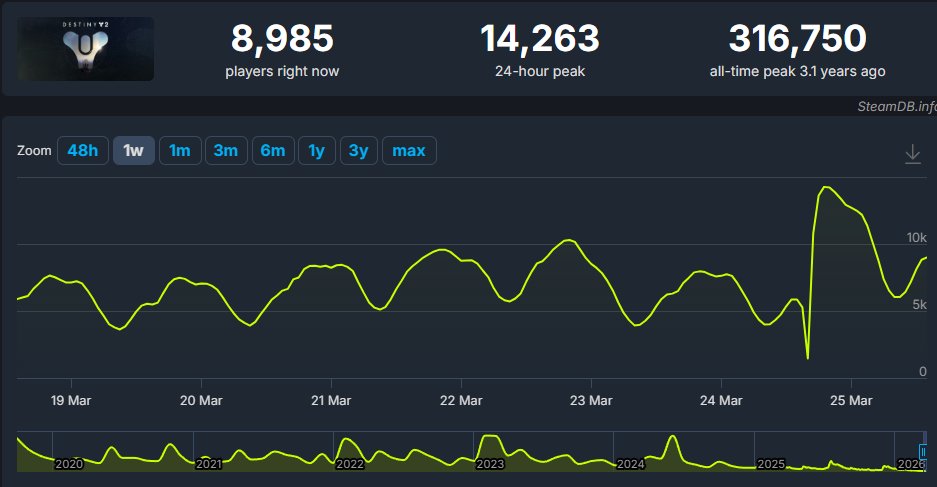Viewport: 937px width, 487px height.
Task: Click the 2020 label in navigator
Action: (69, 464)
